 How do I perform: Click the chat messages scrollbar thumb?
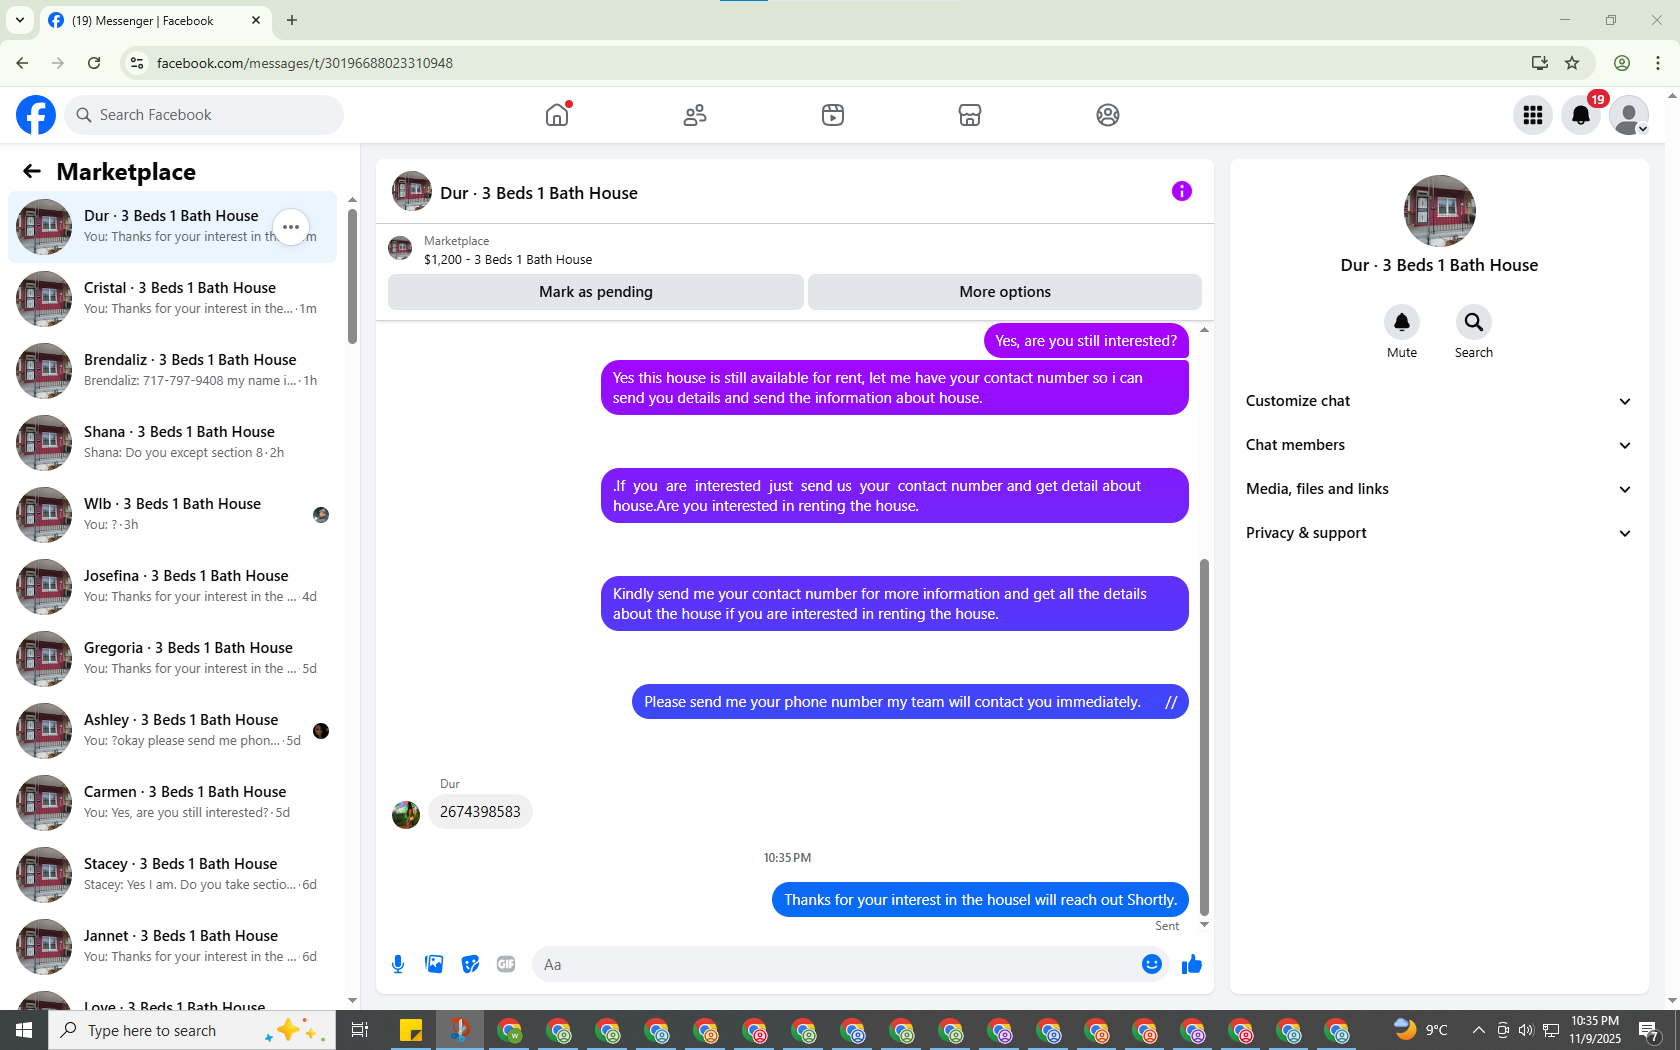coord(1204,737)
